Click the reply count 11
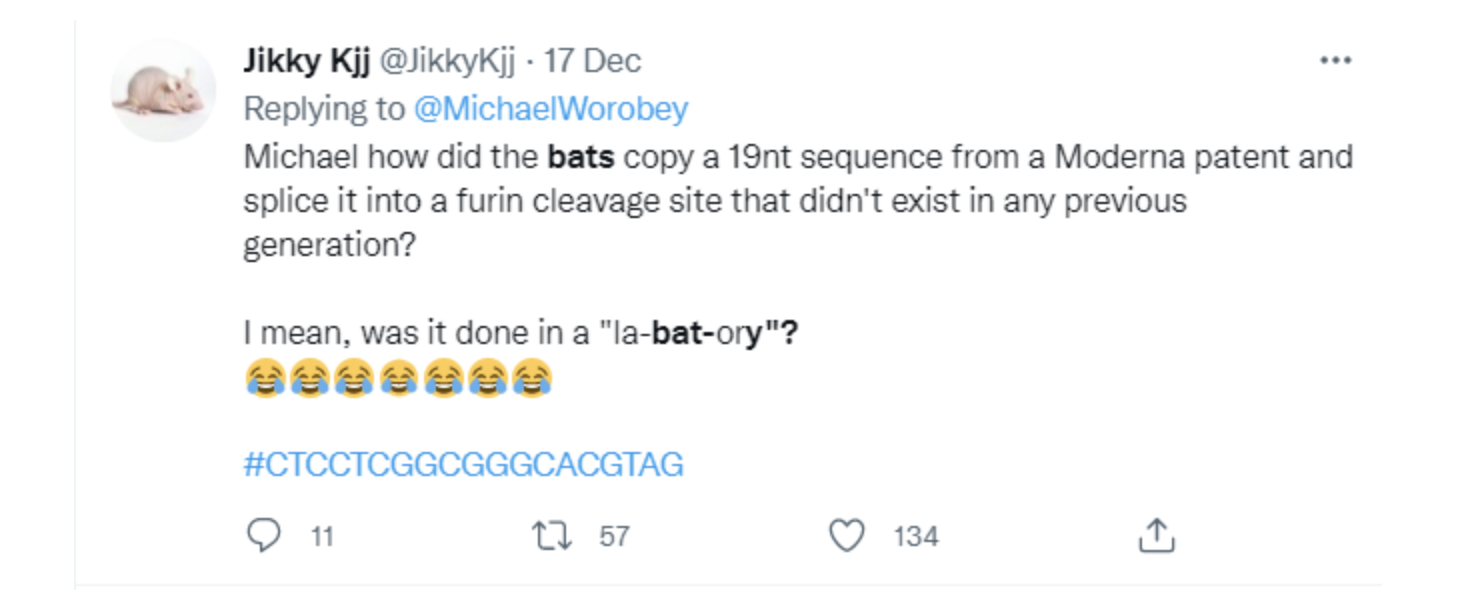This screenshot has width=1484, height=590. [321, 537]
